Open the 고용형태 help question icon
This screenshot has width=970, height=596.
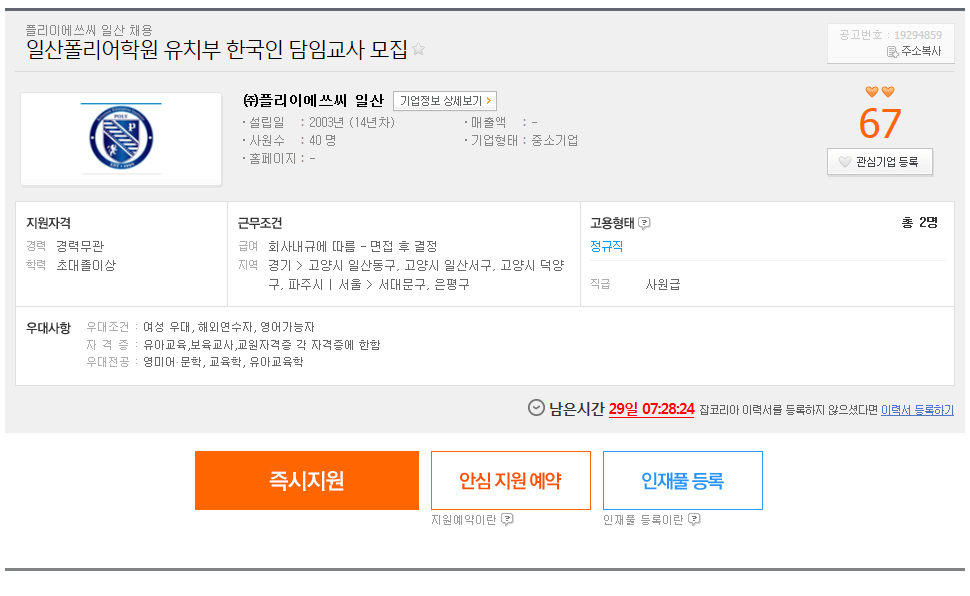(644, 223)
